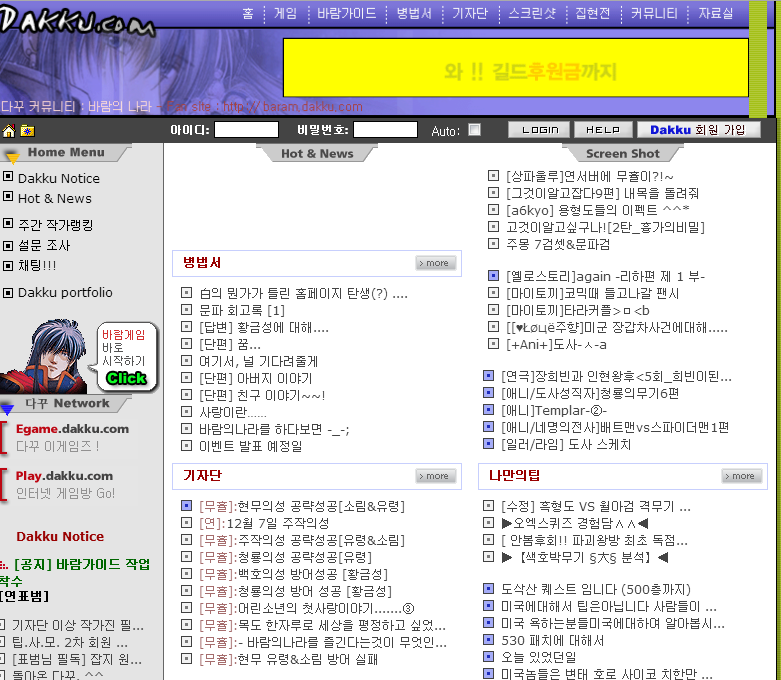Screen dimensions: 781x680
Task: Open Dakku portfolio sidebar link
Action: (65, 292)
